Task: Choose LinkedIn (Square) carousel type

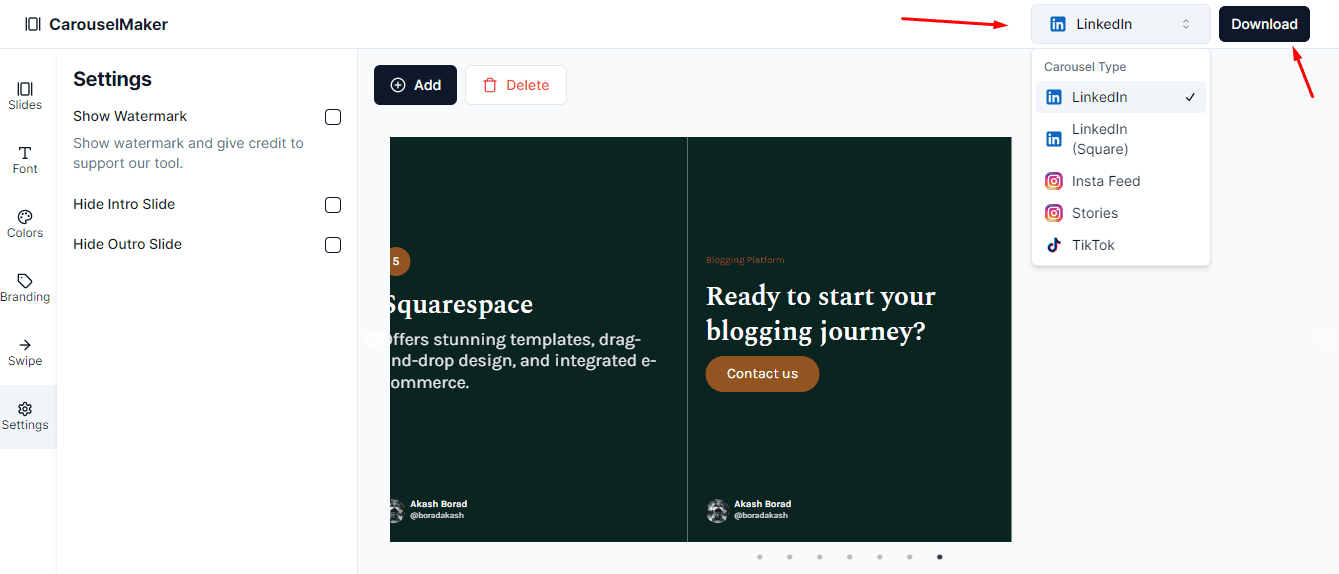Action: (1121, 139)
